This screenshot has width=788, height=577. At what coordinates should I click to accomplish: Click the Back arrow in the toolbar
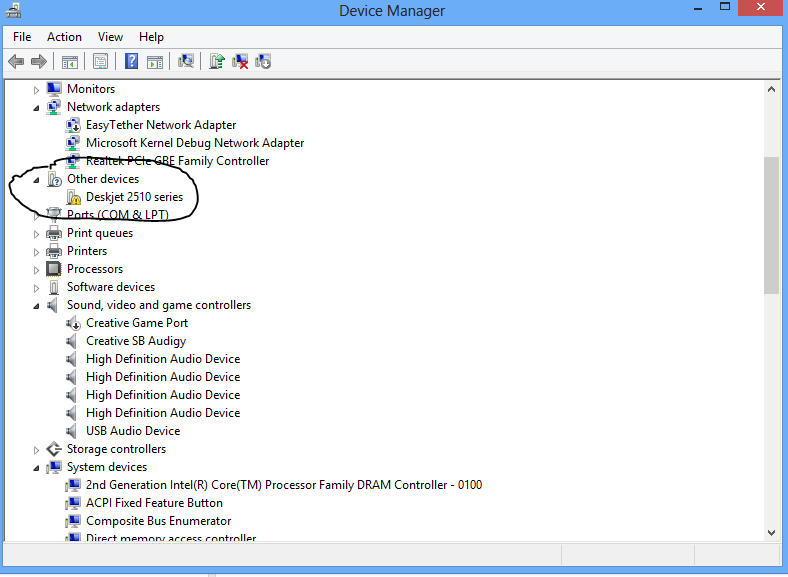coord(16,62)
